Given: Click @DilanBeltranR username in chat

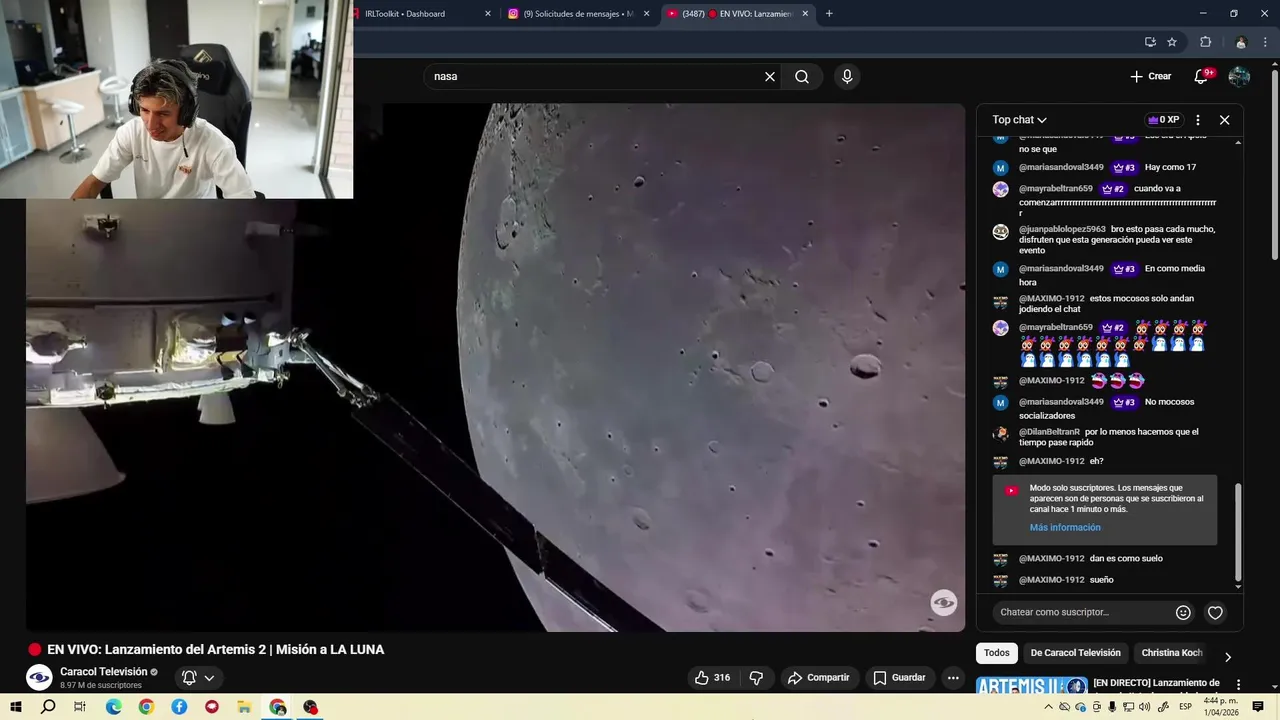Looking at the screenshot, I should pos(1049,432).
